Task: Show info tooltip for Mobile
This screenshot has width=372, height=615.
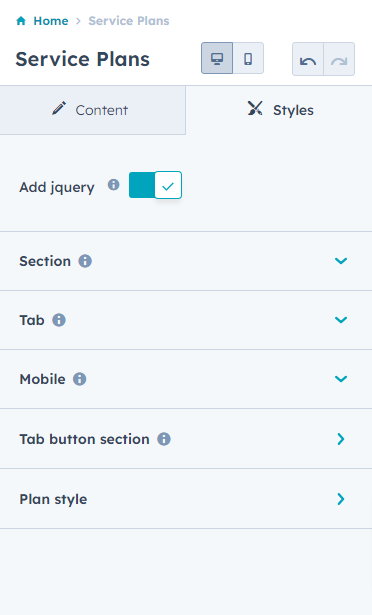Action: [x=80, y=379]
